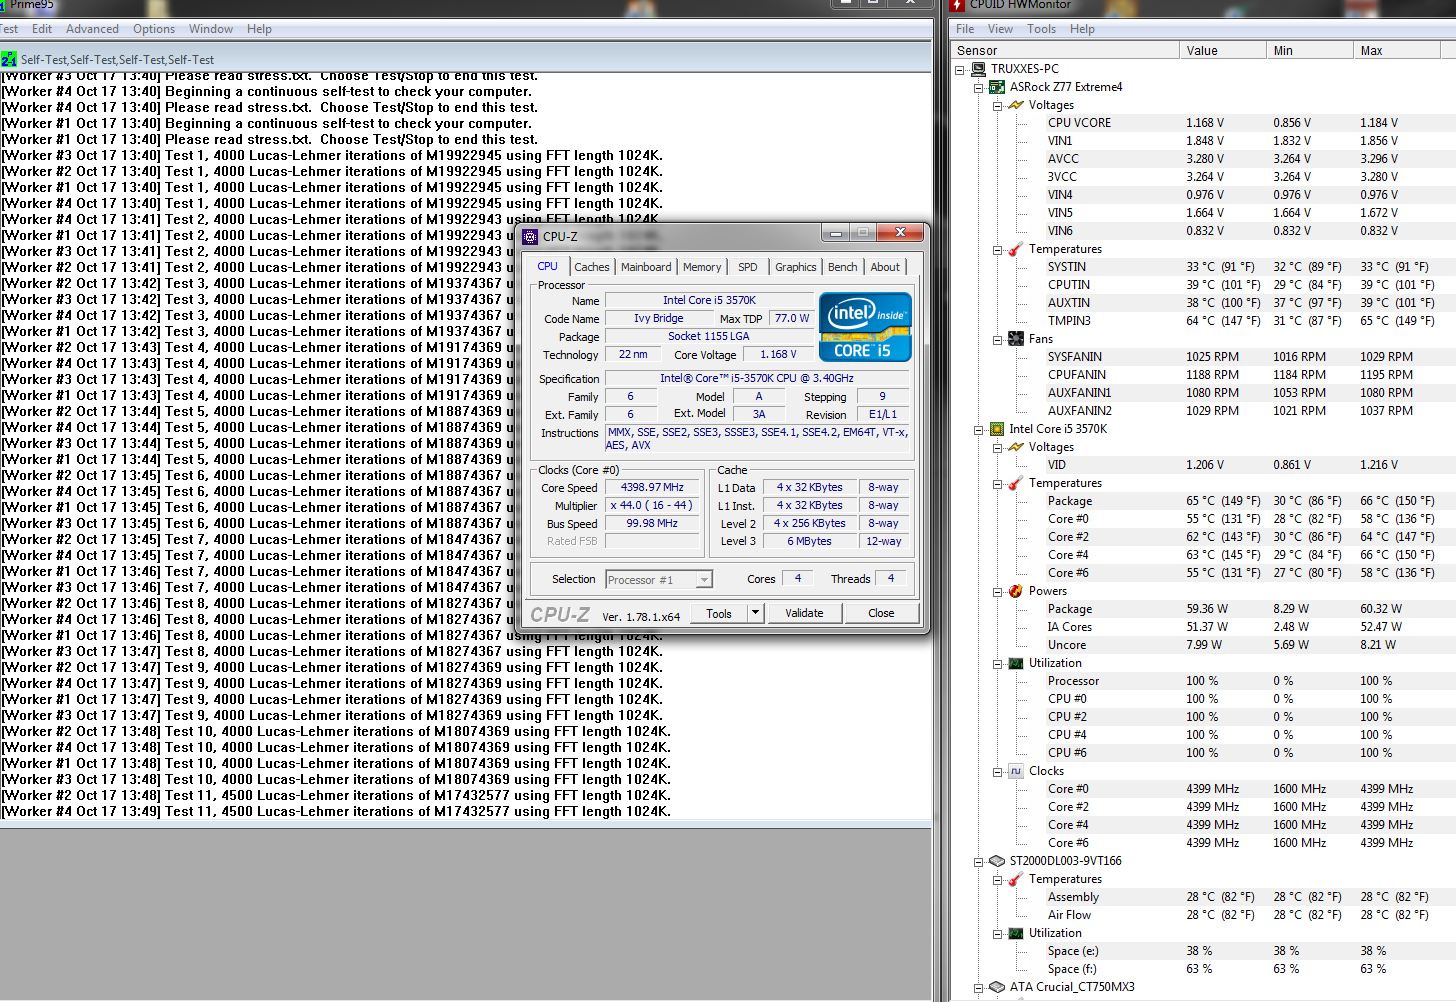Click the ST2000DL003-9VT166 hard drive icon

[x=997, y=861]
